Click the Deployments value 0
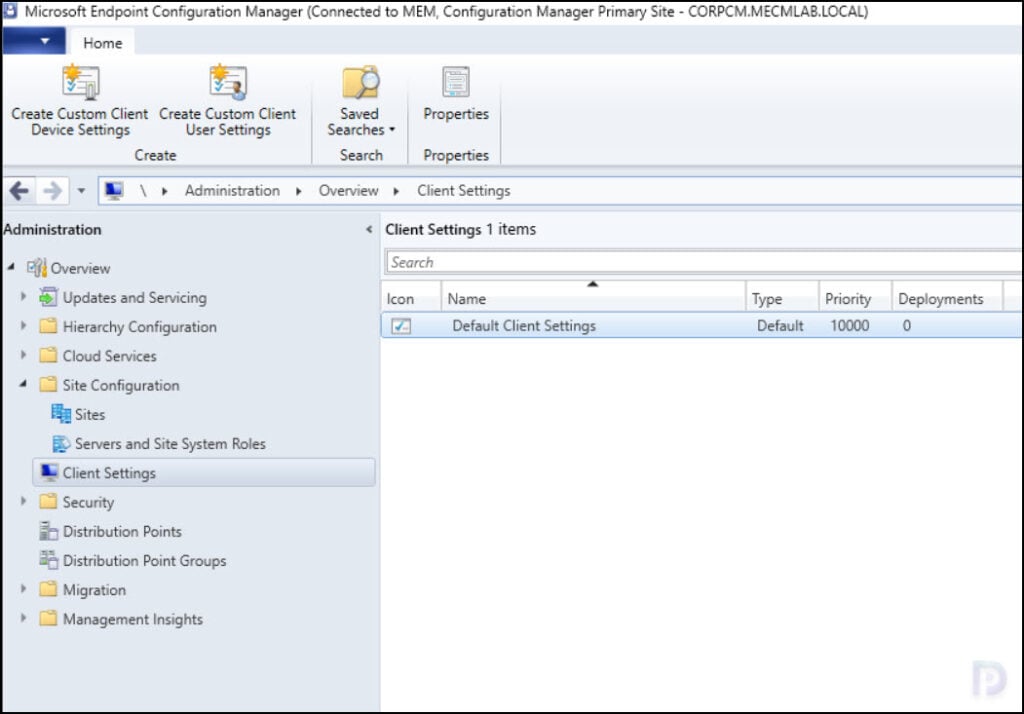 coord(906,325)
